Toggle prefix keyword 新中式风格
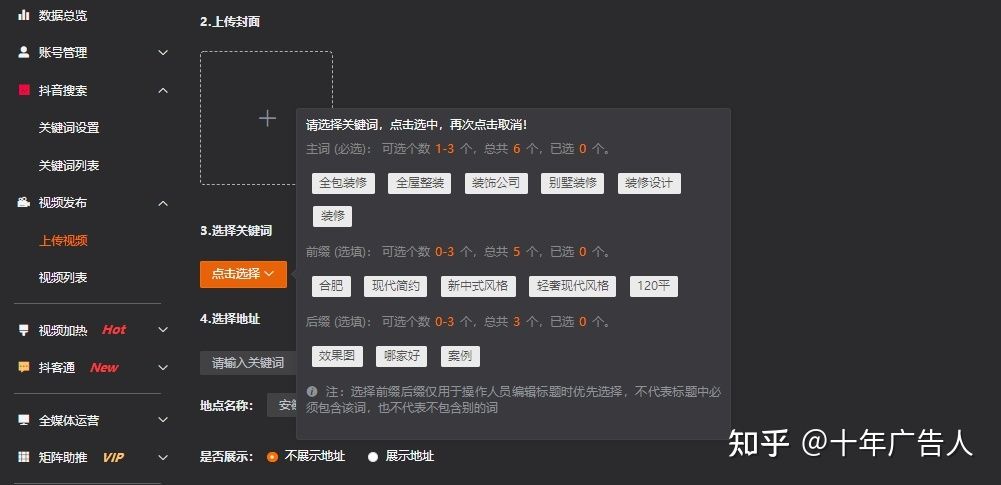 478,286
